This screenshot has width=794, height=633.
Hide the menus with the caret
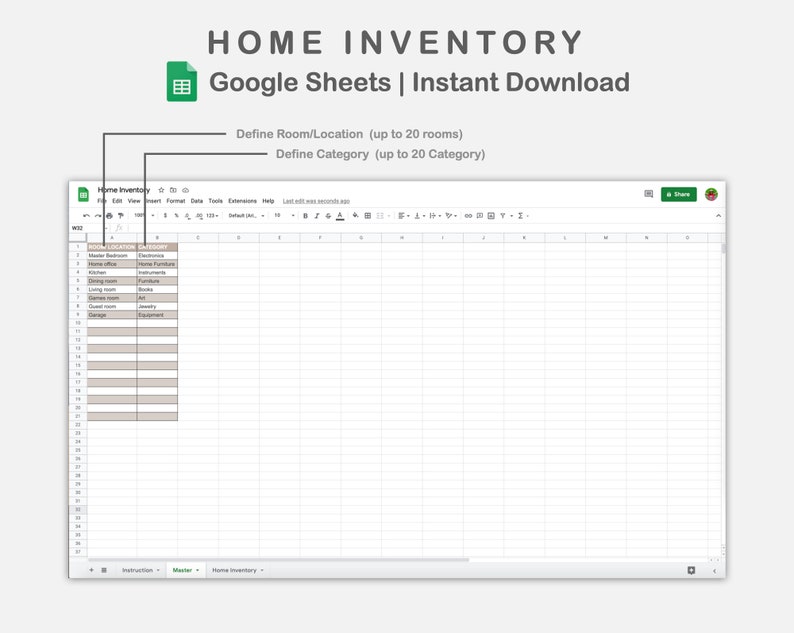coord(718,216)
